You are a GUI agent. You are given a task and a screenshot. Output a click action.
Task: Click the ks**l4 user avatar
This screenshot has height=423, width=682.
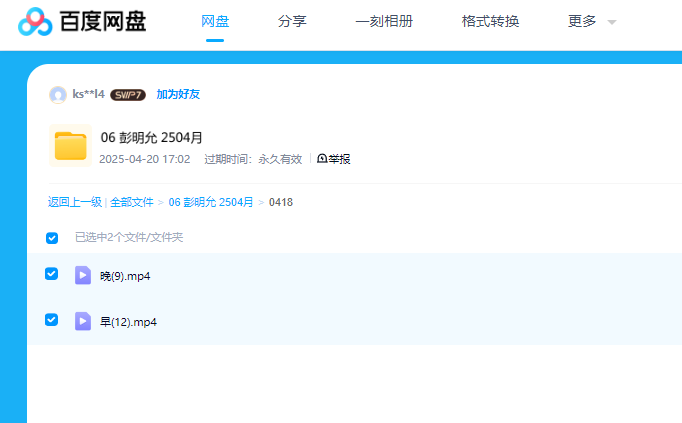coord(58,95)
